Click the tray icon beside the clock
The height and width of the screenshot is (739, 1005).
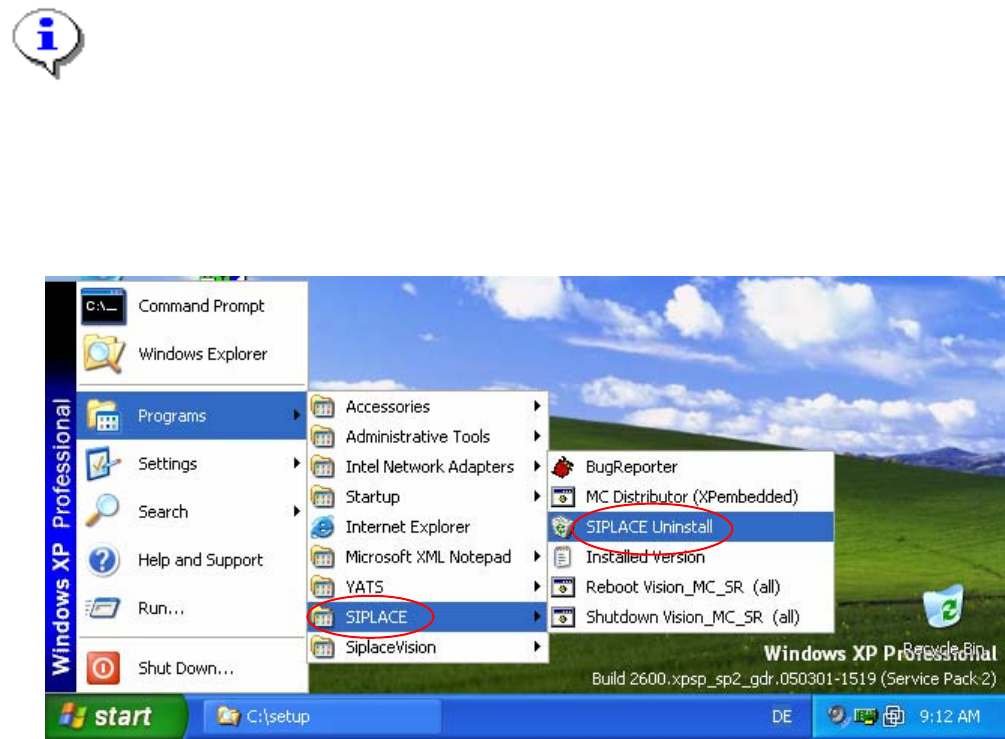[893, 716]
